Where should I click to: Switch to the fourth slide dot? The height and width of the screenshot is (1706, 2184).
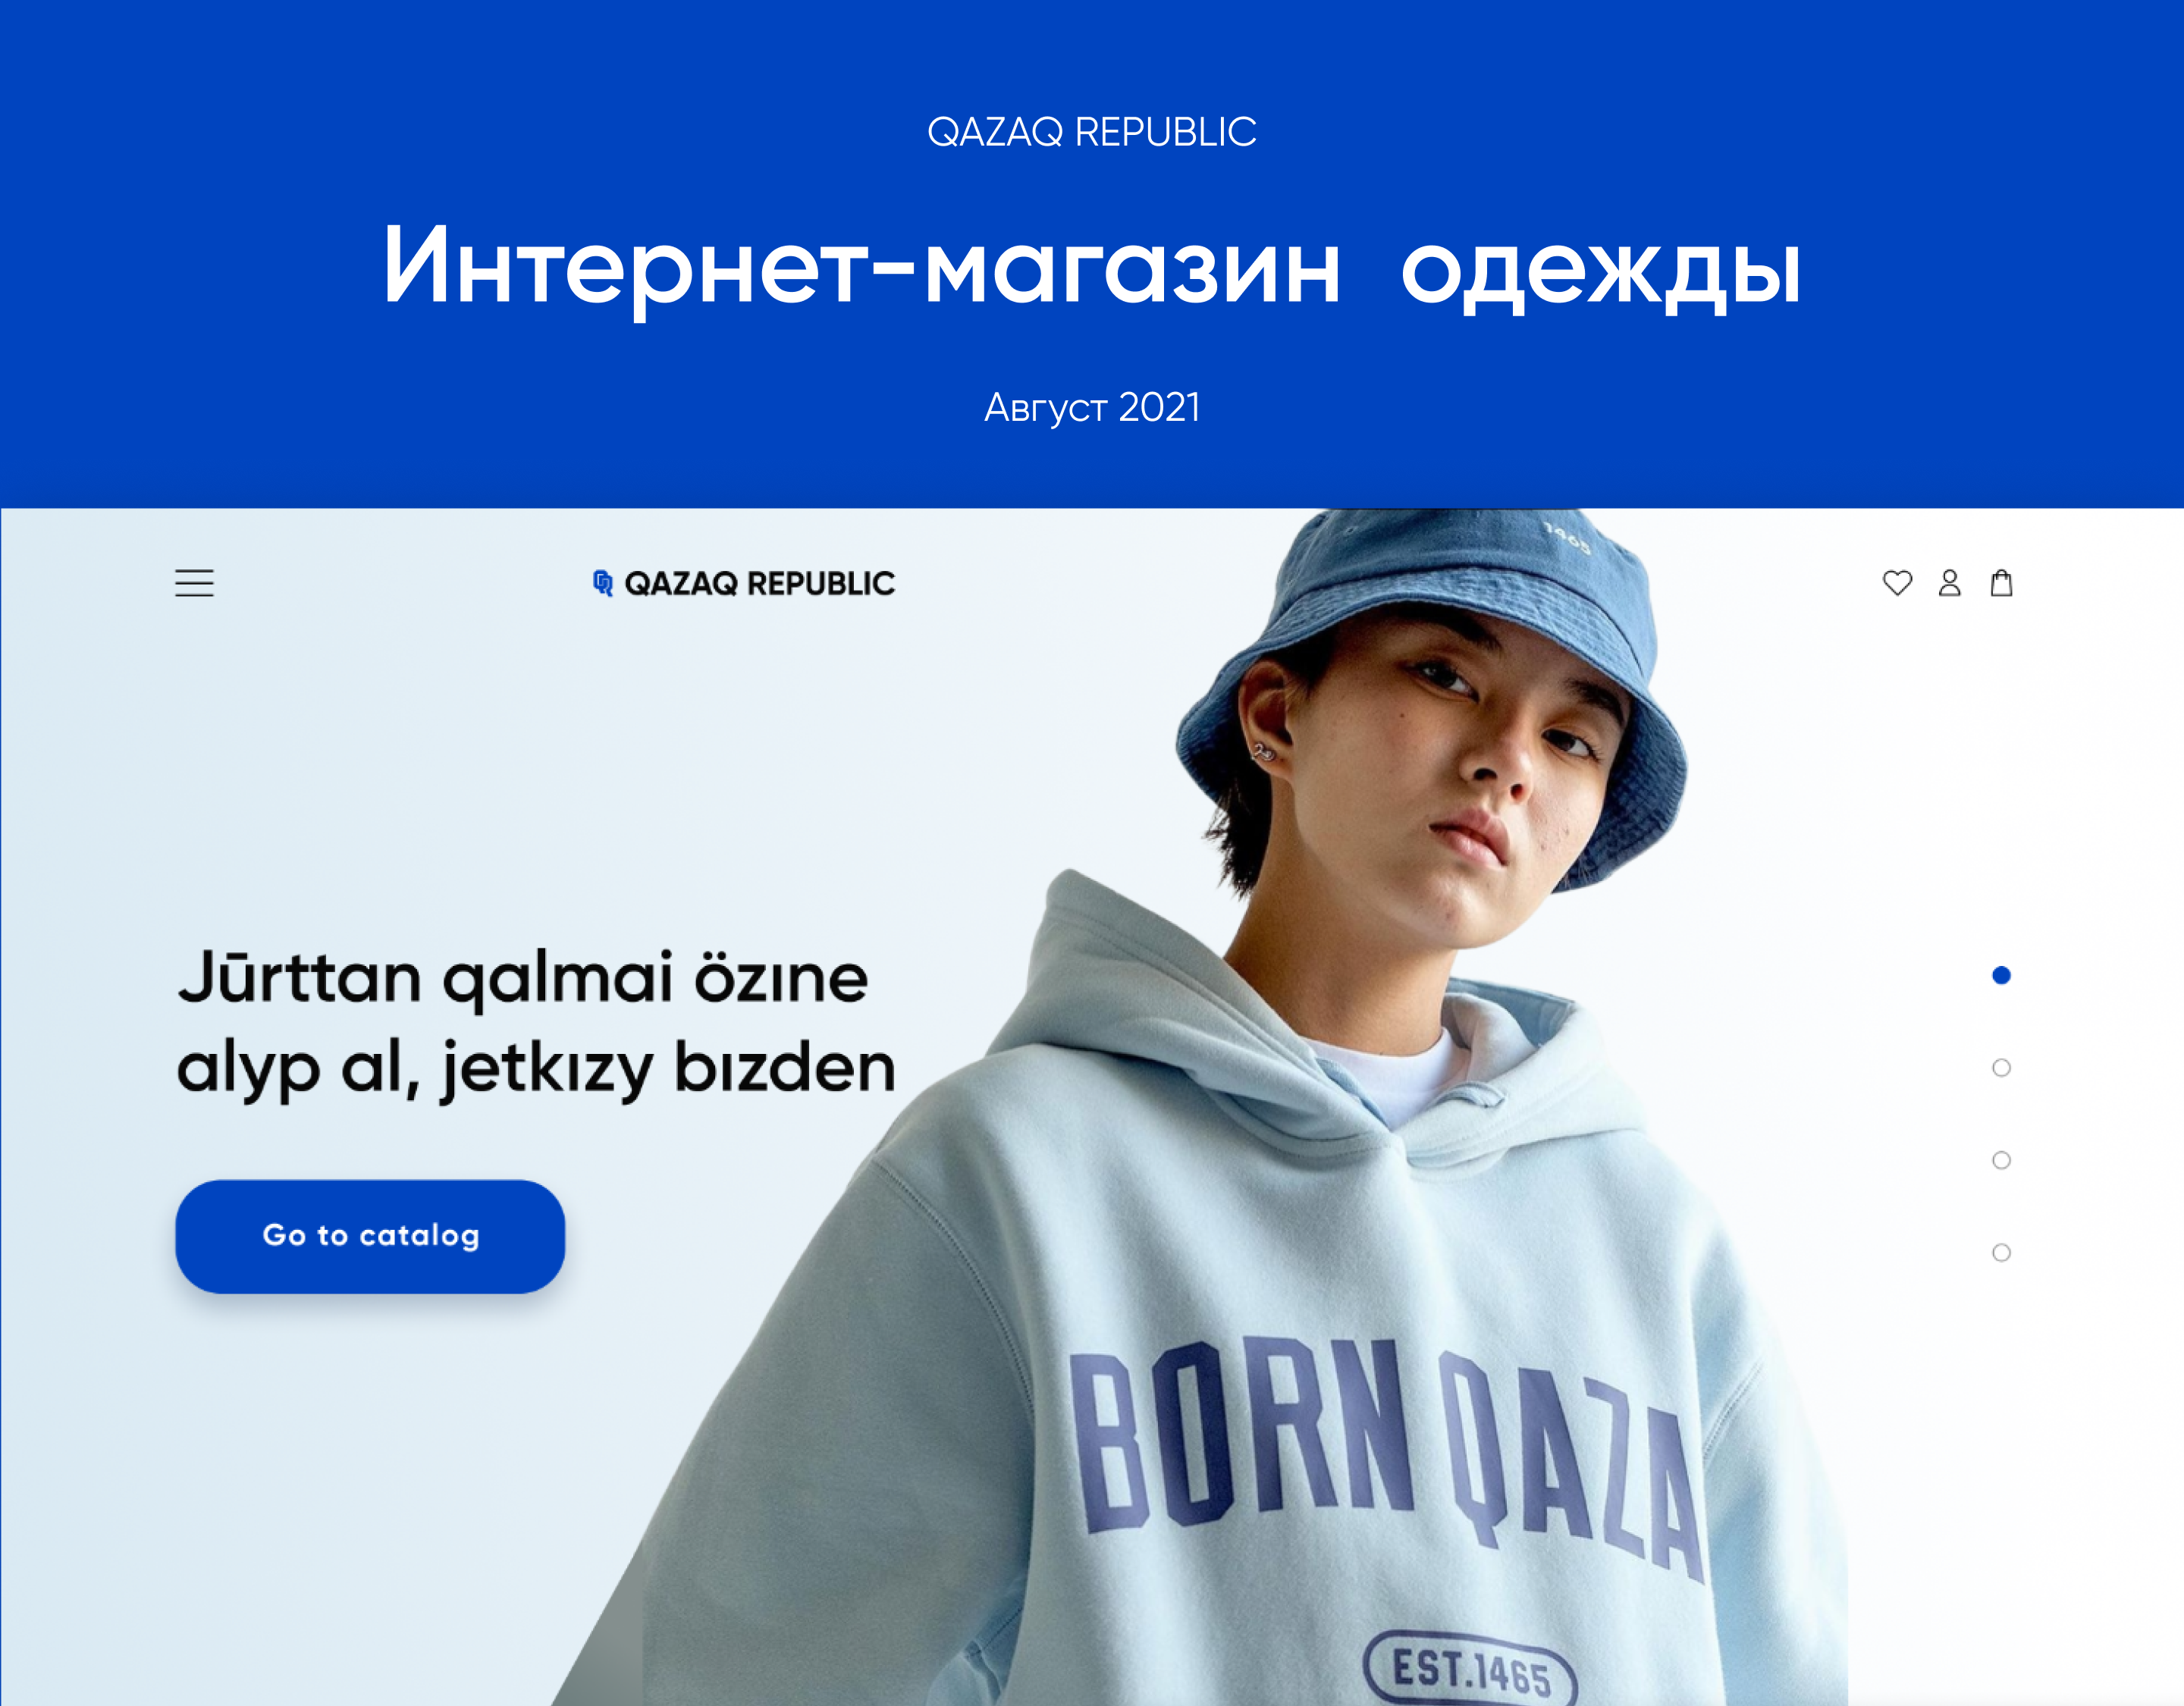pyautogui.click(x=2001, y=1252)
